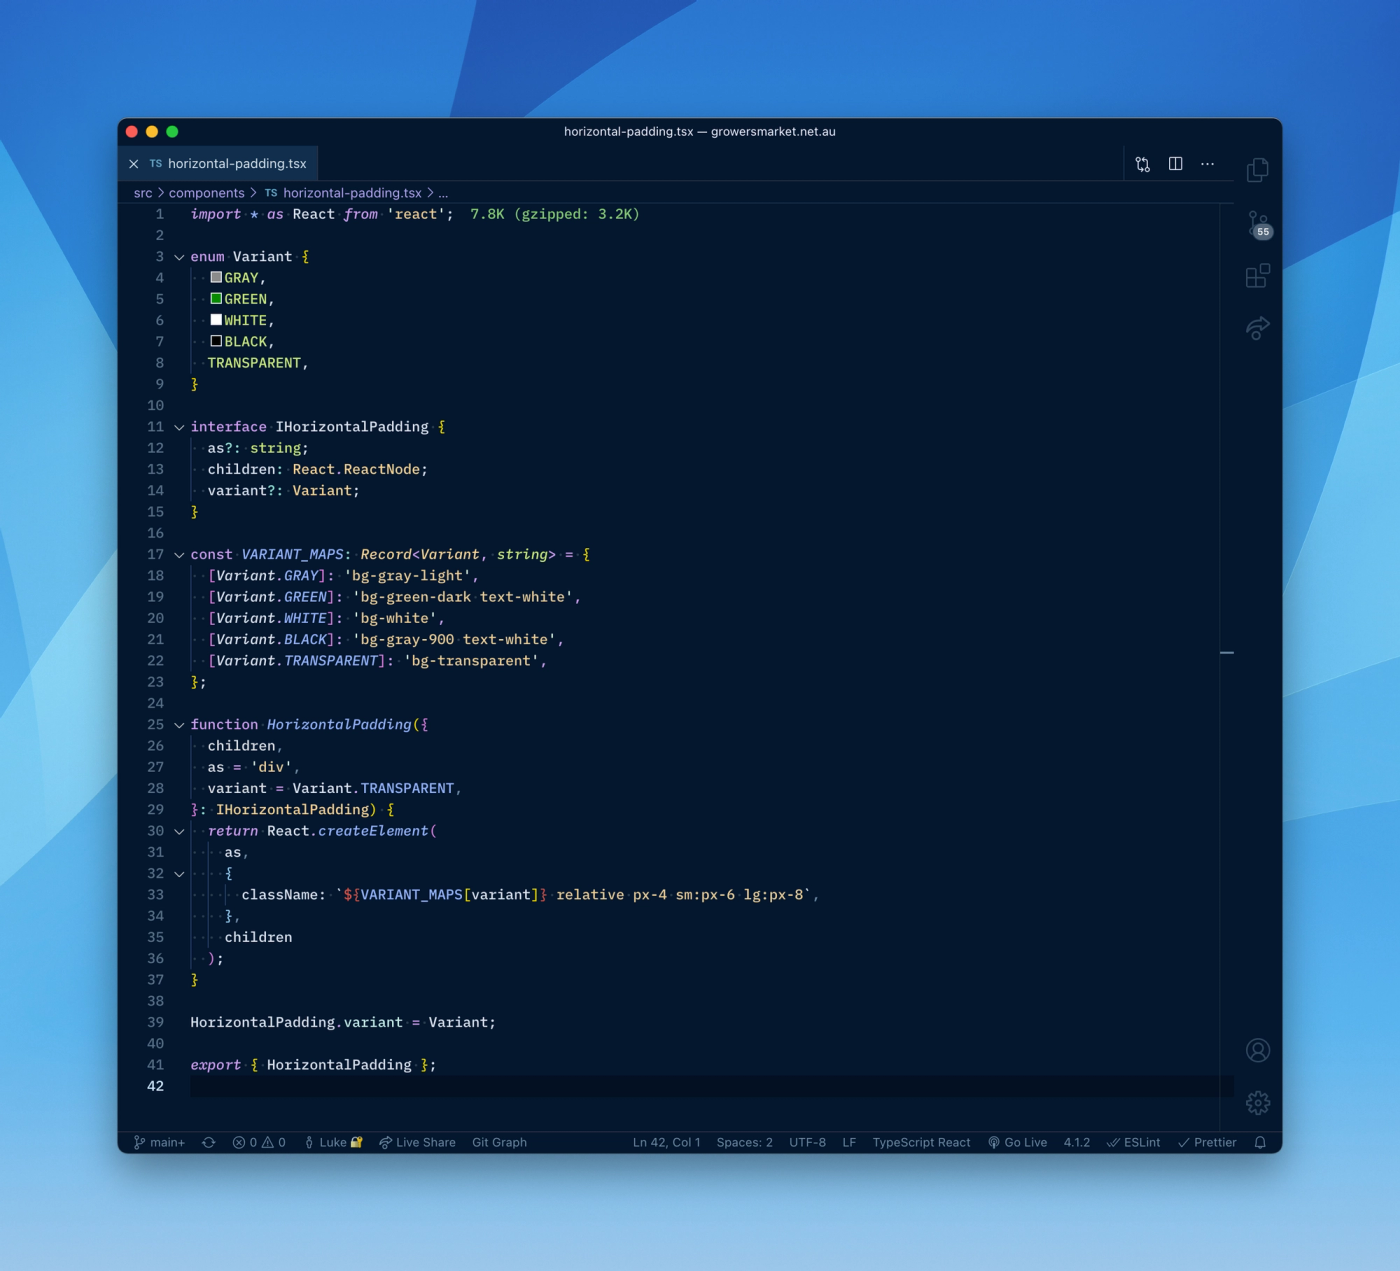Toggle Go Live server from the status bar
Screen dimensions: 1400x1271
(x=1018, y=1141)
